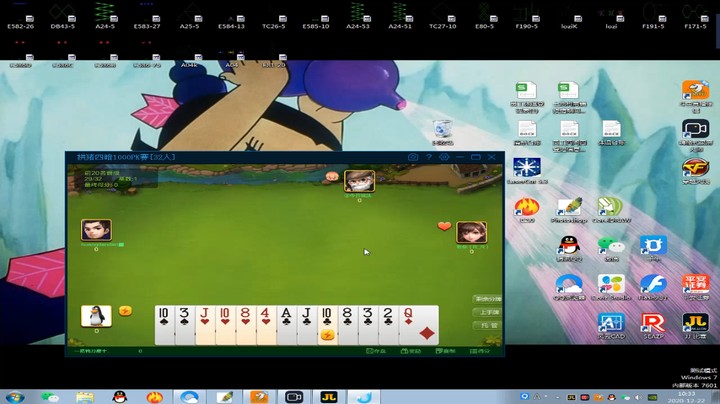Select the Jack of clubs card

tap(307, 325)
